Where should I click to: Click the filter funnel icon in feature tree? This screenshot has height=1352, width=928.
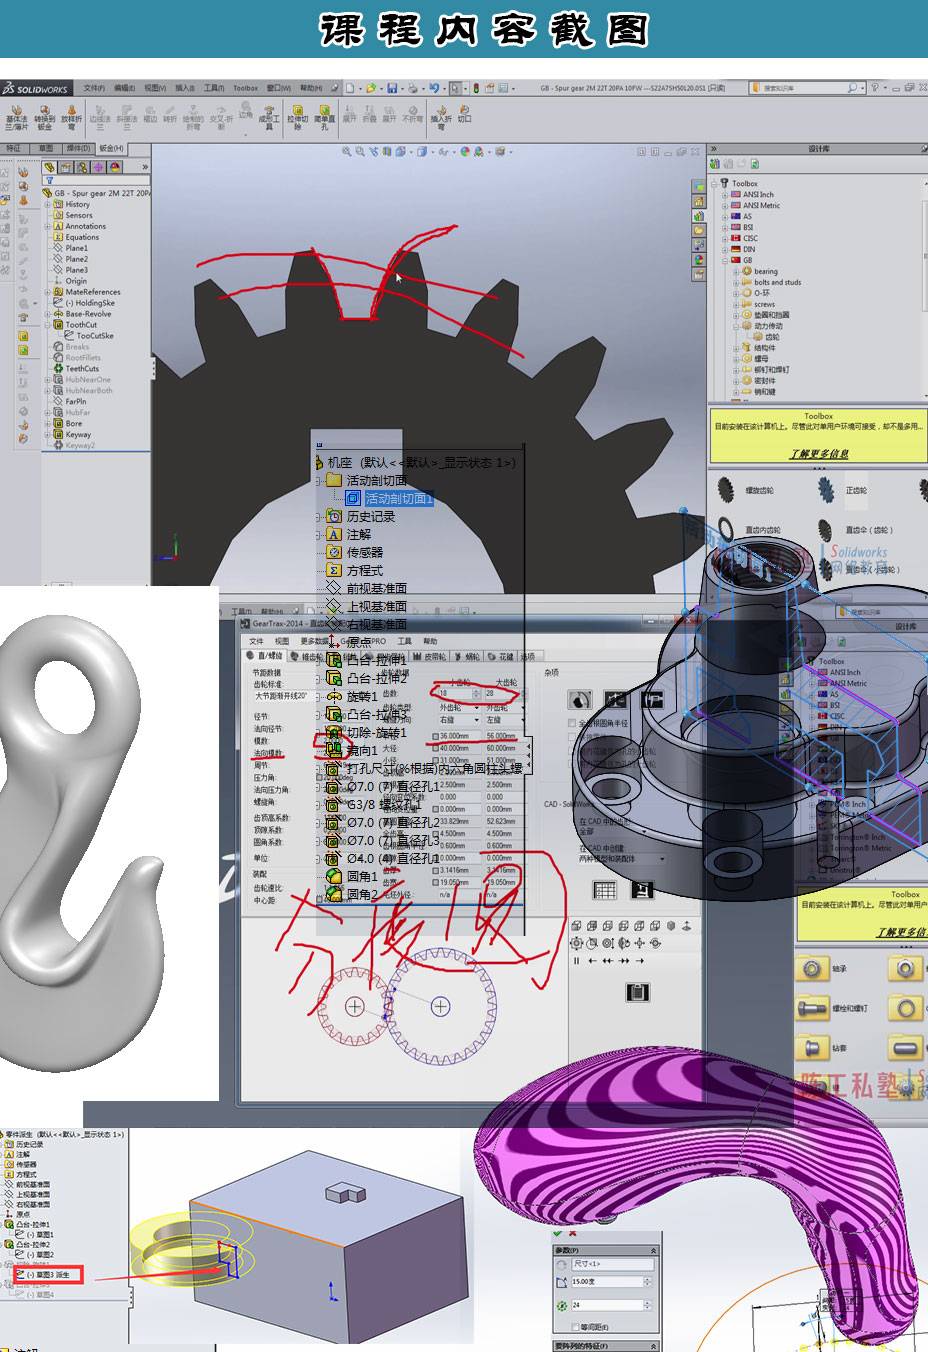coord(48,181)
